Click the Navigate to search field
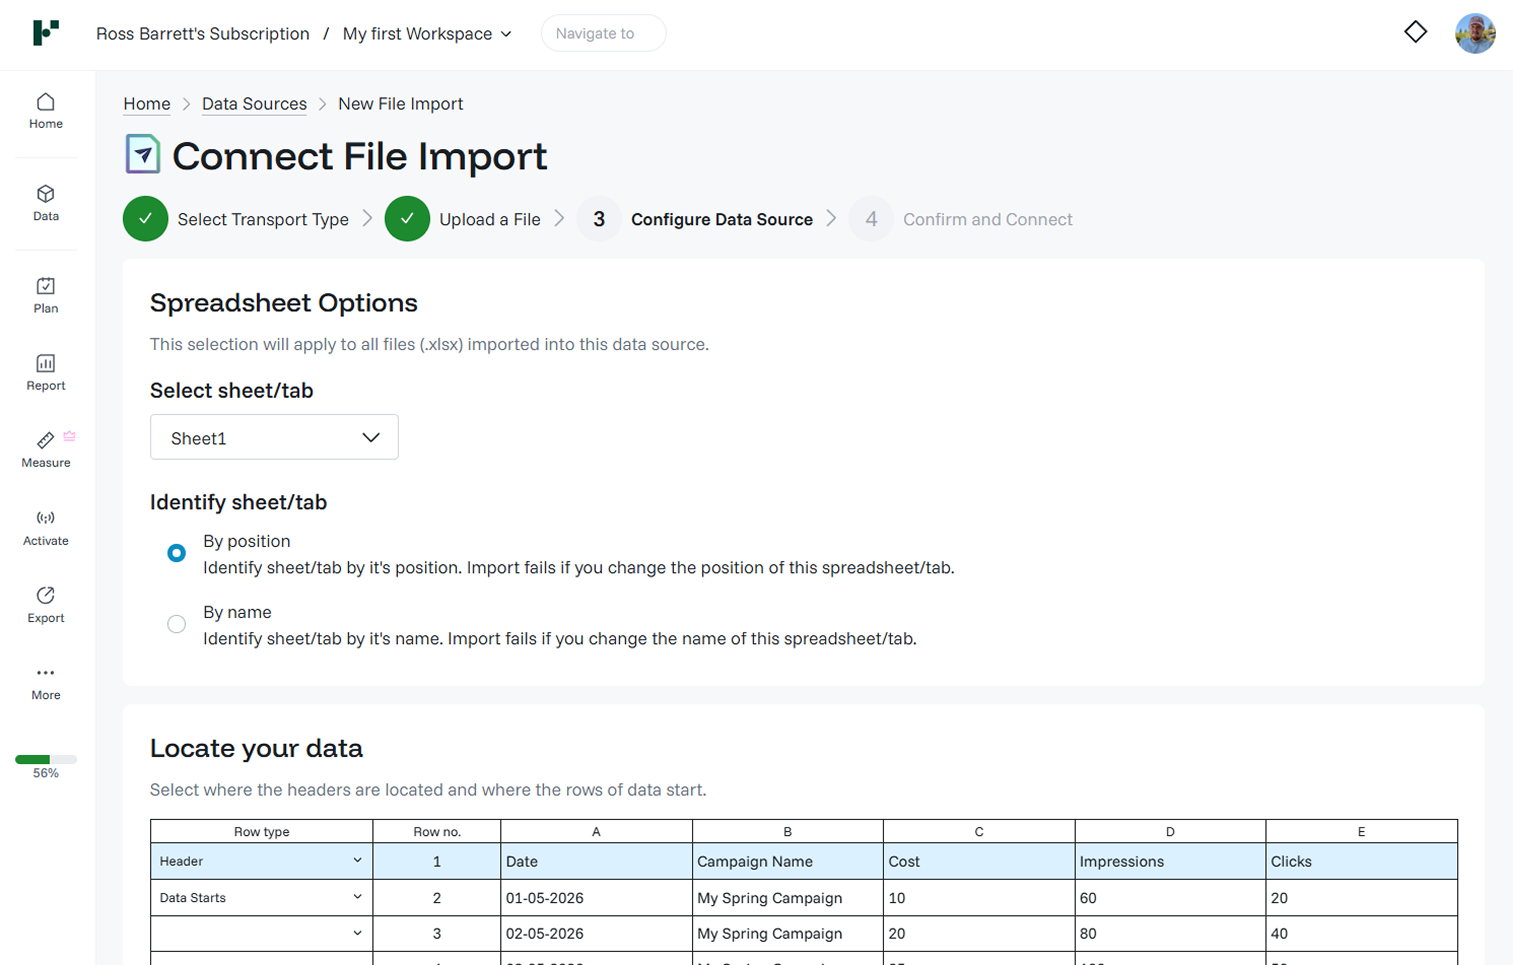 (603, 33)
